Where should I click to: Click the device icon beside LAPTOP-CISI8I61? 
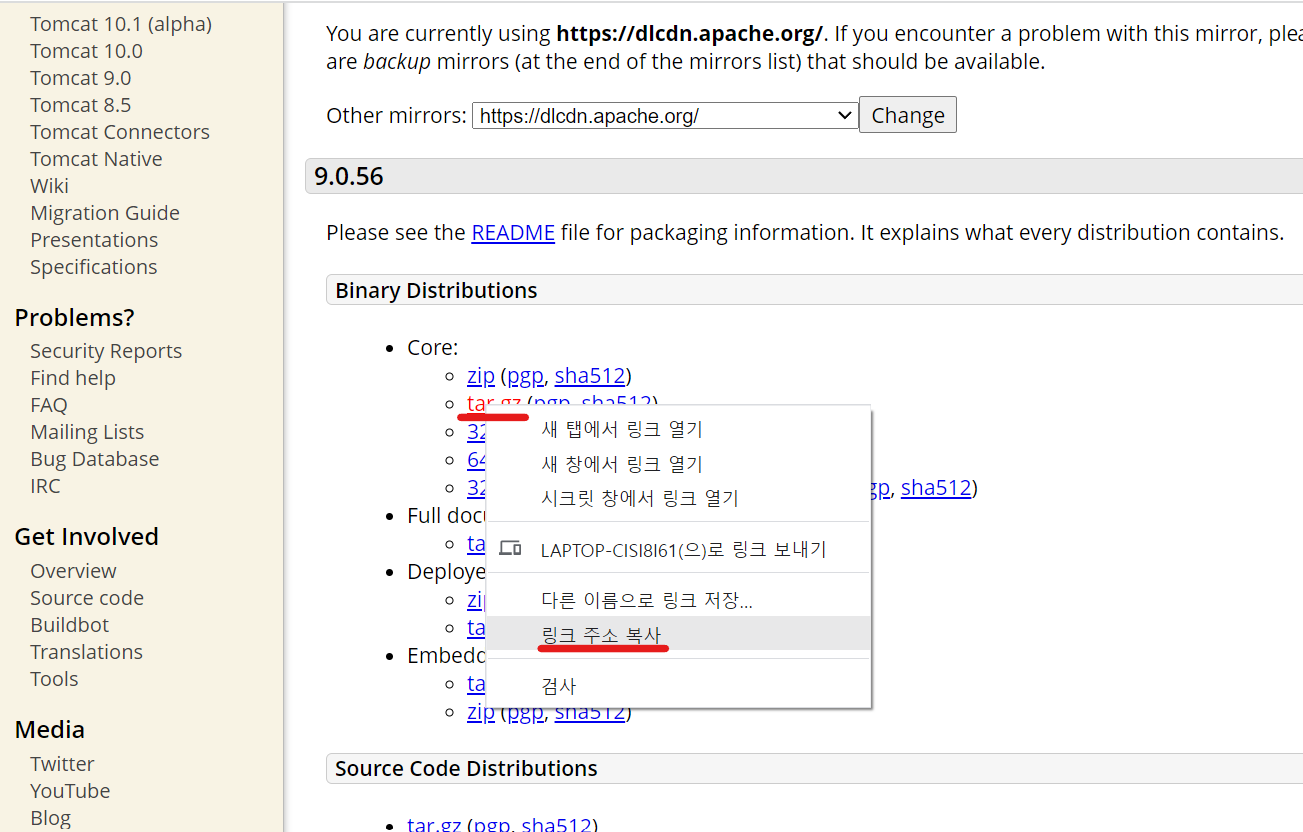[510, 548]
